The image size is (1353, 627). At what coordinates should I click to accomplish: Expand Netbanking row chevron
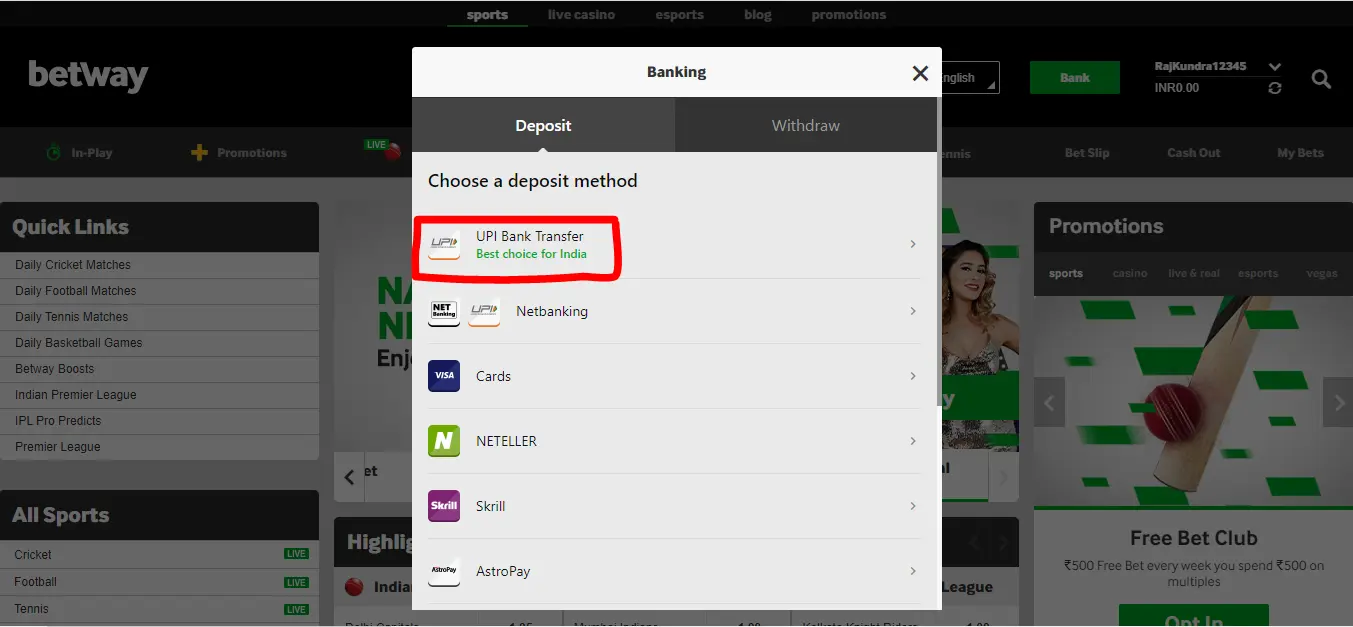[x=913, y=311]
